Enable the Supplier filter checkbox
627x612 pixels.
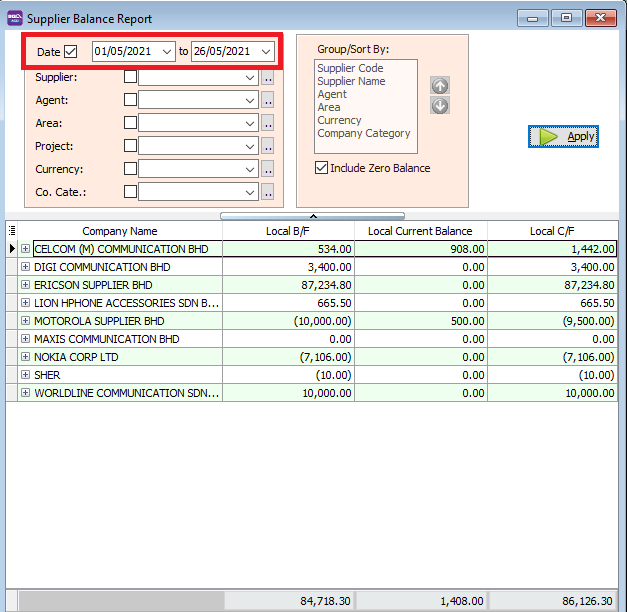click(130, 77)
